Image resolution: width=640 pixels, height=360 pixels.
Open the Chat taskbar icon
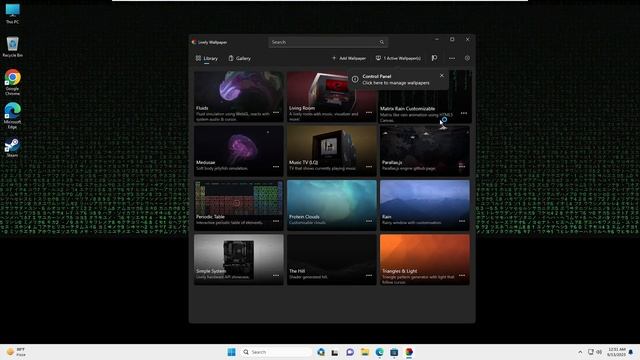(350, 352)
